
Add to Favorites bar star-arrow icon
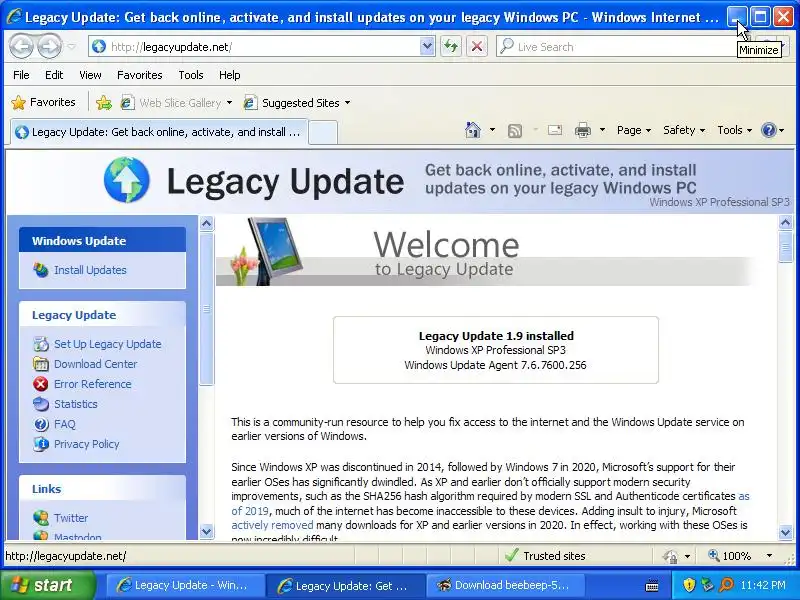[x=104, y=103]
